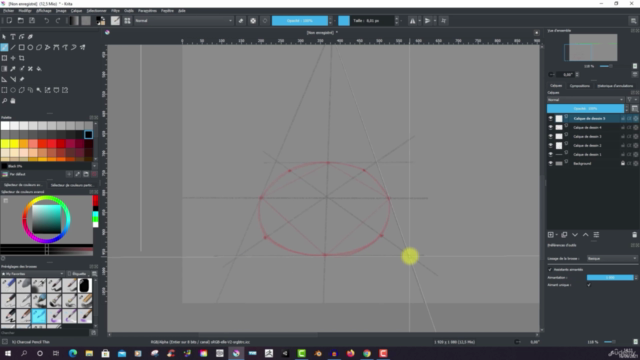Select the Fill bucket tool

(x=39, y=69)
